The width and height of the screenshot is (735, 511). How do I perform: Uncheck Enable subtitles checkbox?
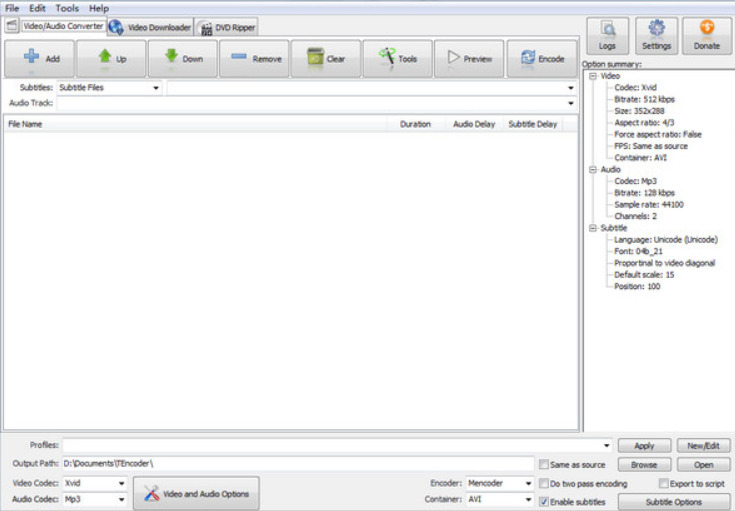(x=544, y=501)
